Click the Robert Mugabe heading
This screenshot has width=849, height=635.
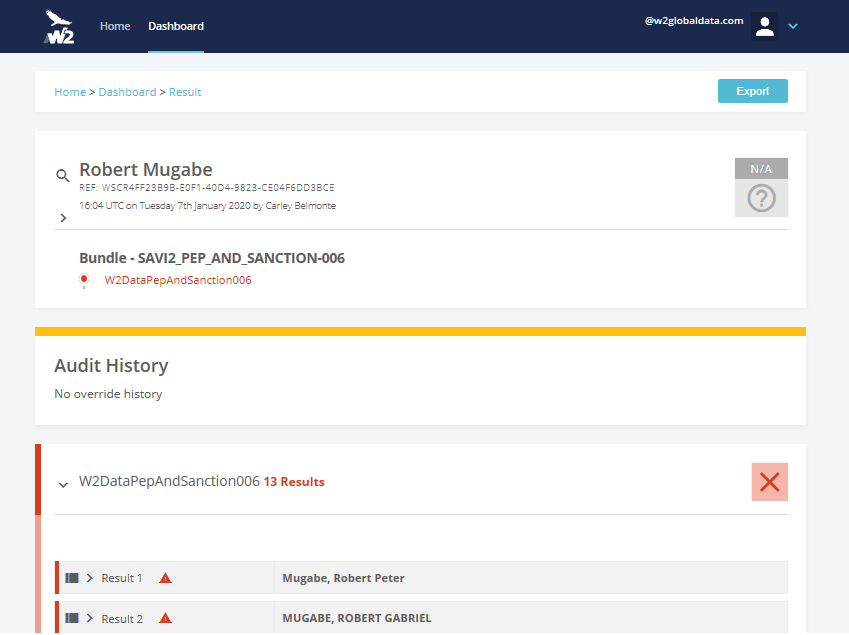pos(146,169)
